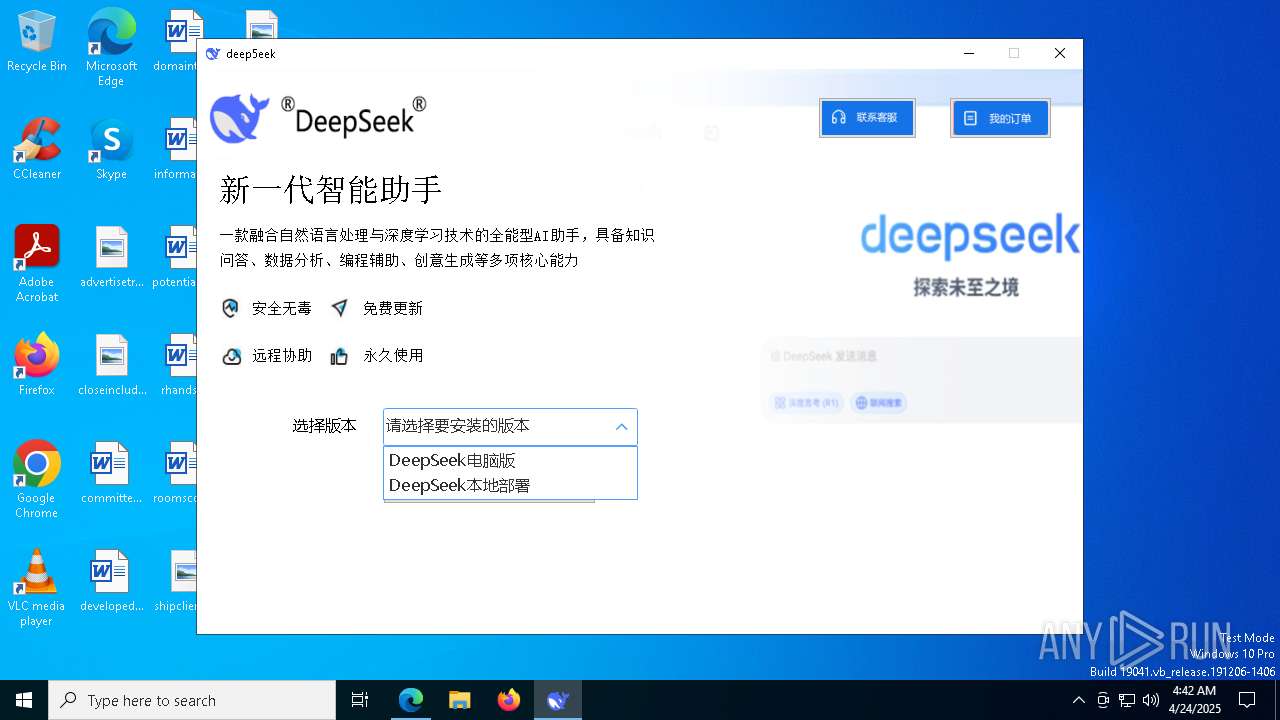The width and height of the screenshot is (1280, 720).
Task: Launch Microsoft Edge desktop shortcut
Action: [x=111, y=47]
